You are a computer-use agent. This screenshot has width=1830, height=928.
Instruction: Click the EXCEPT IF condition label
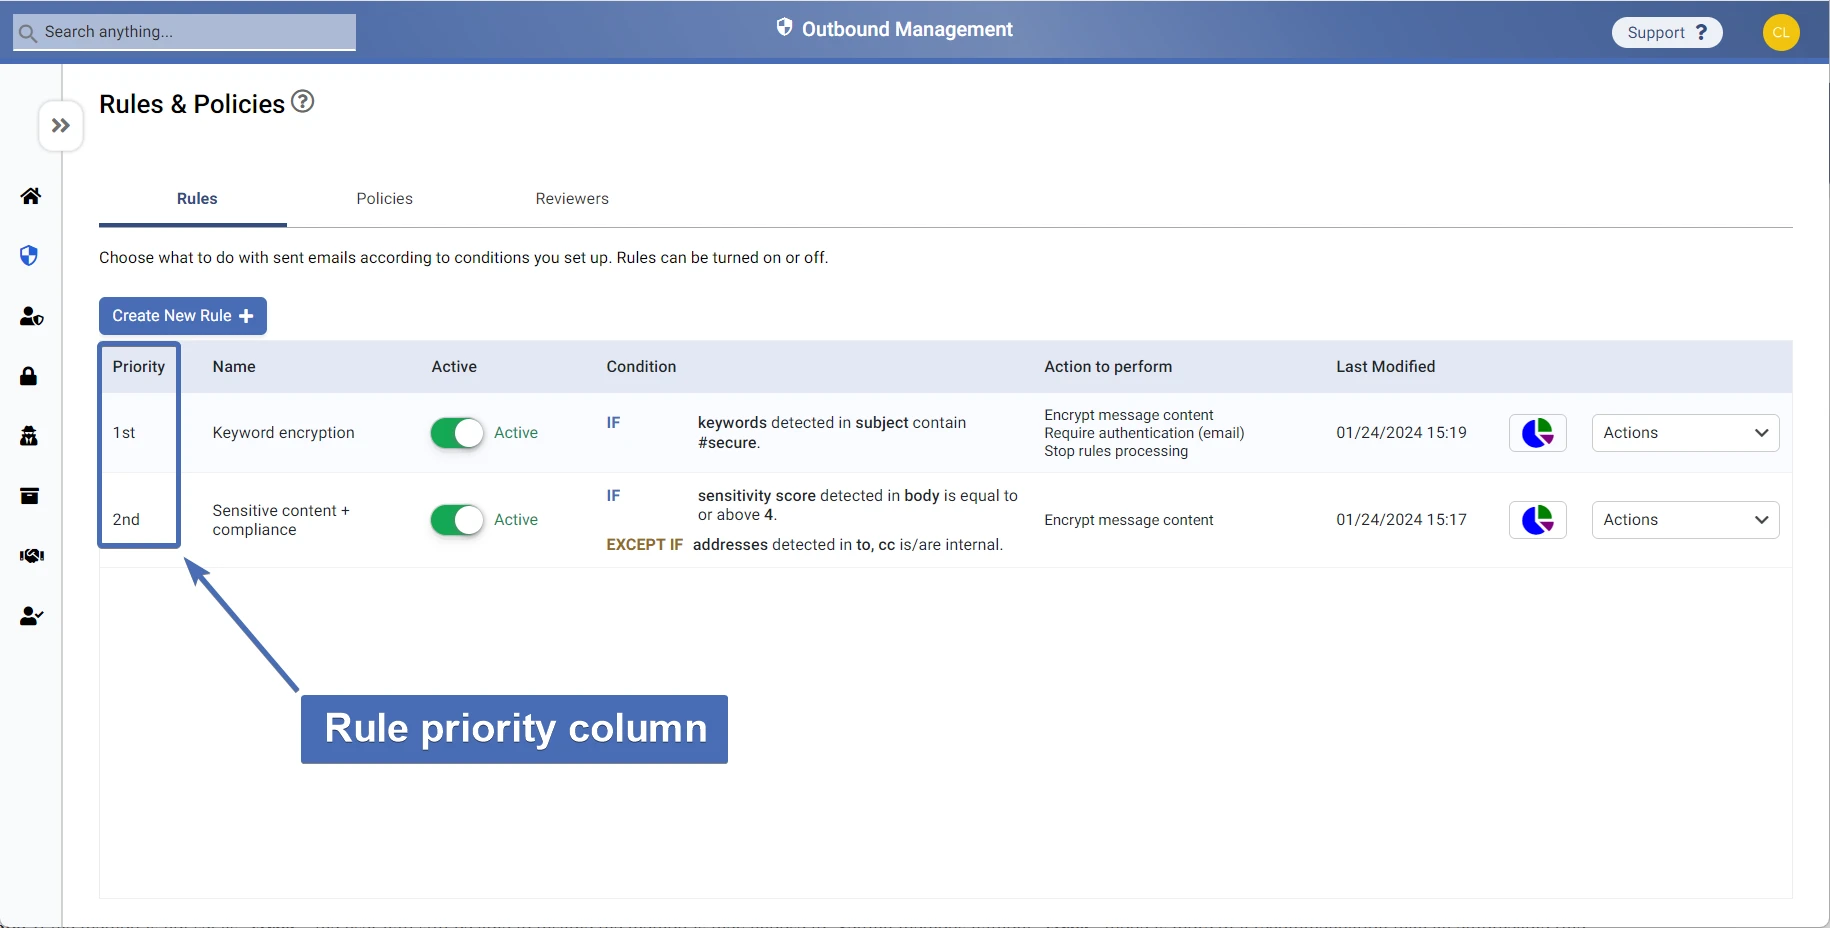[644, 545]
